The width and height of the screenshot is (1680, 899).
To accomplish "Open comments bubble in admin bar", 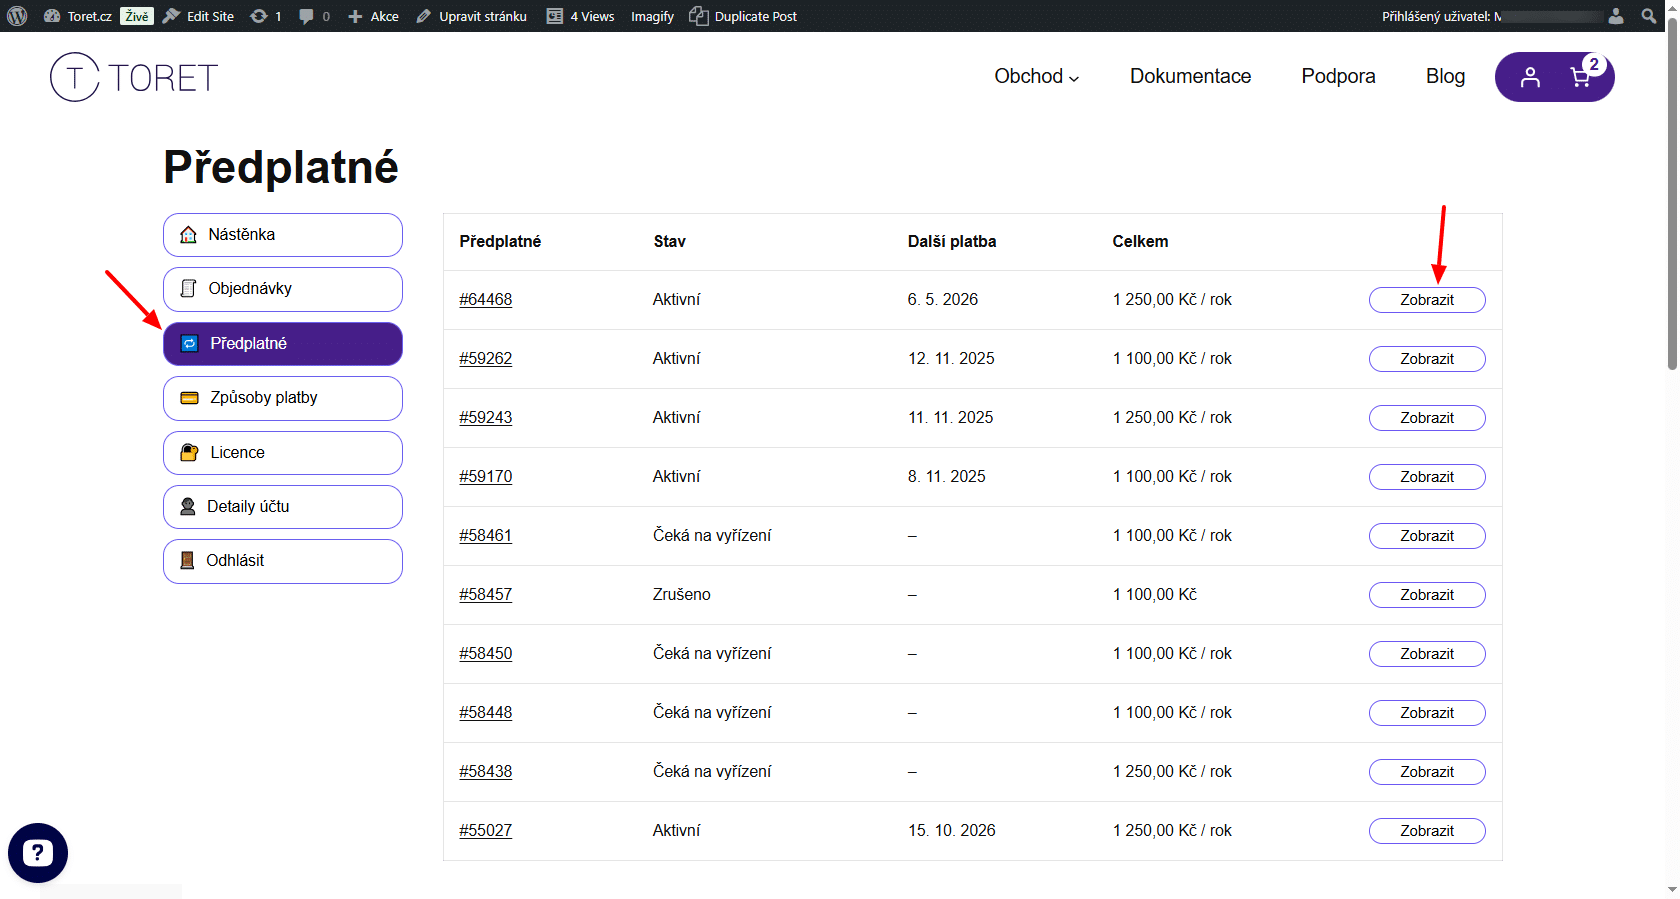I will (x=314, y=16).
